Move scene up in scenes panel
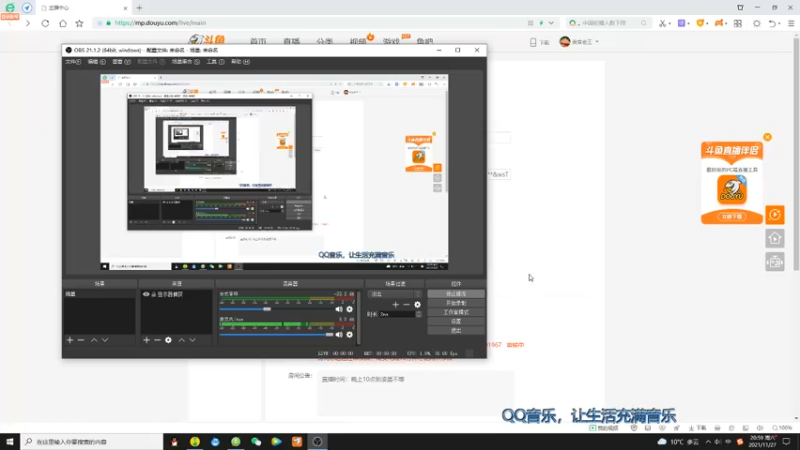The image size is (800, 450). pos(94,340)
